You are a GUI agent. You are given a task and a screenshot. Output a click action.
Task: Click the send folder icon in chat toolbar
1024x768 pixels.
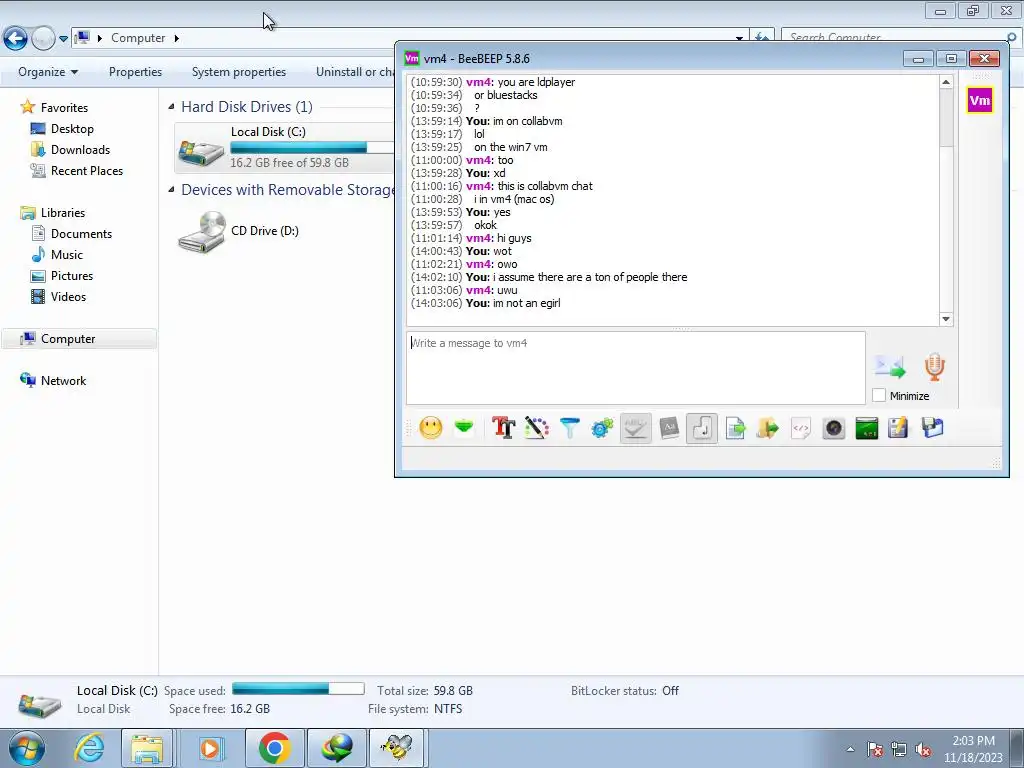click(768, 428)
